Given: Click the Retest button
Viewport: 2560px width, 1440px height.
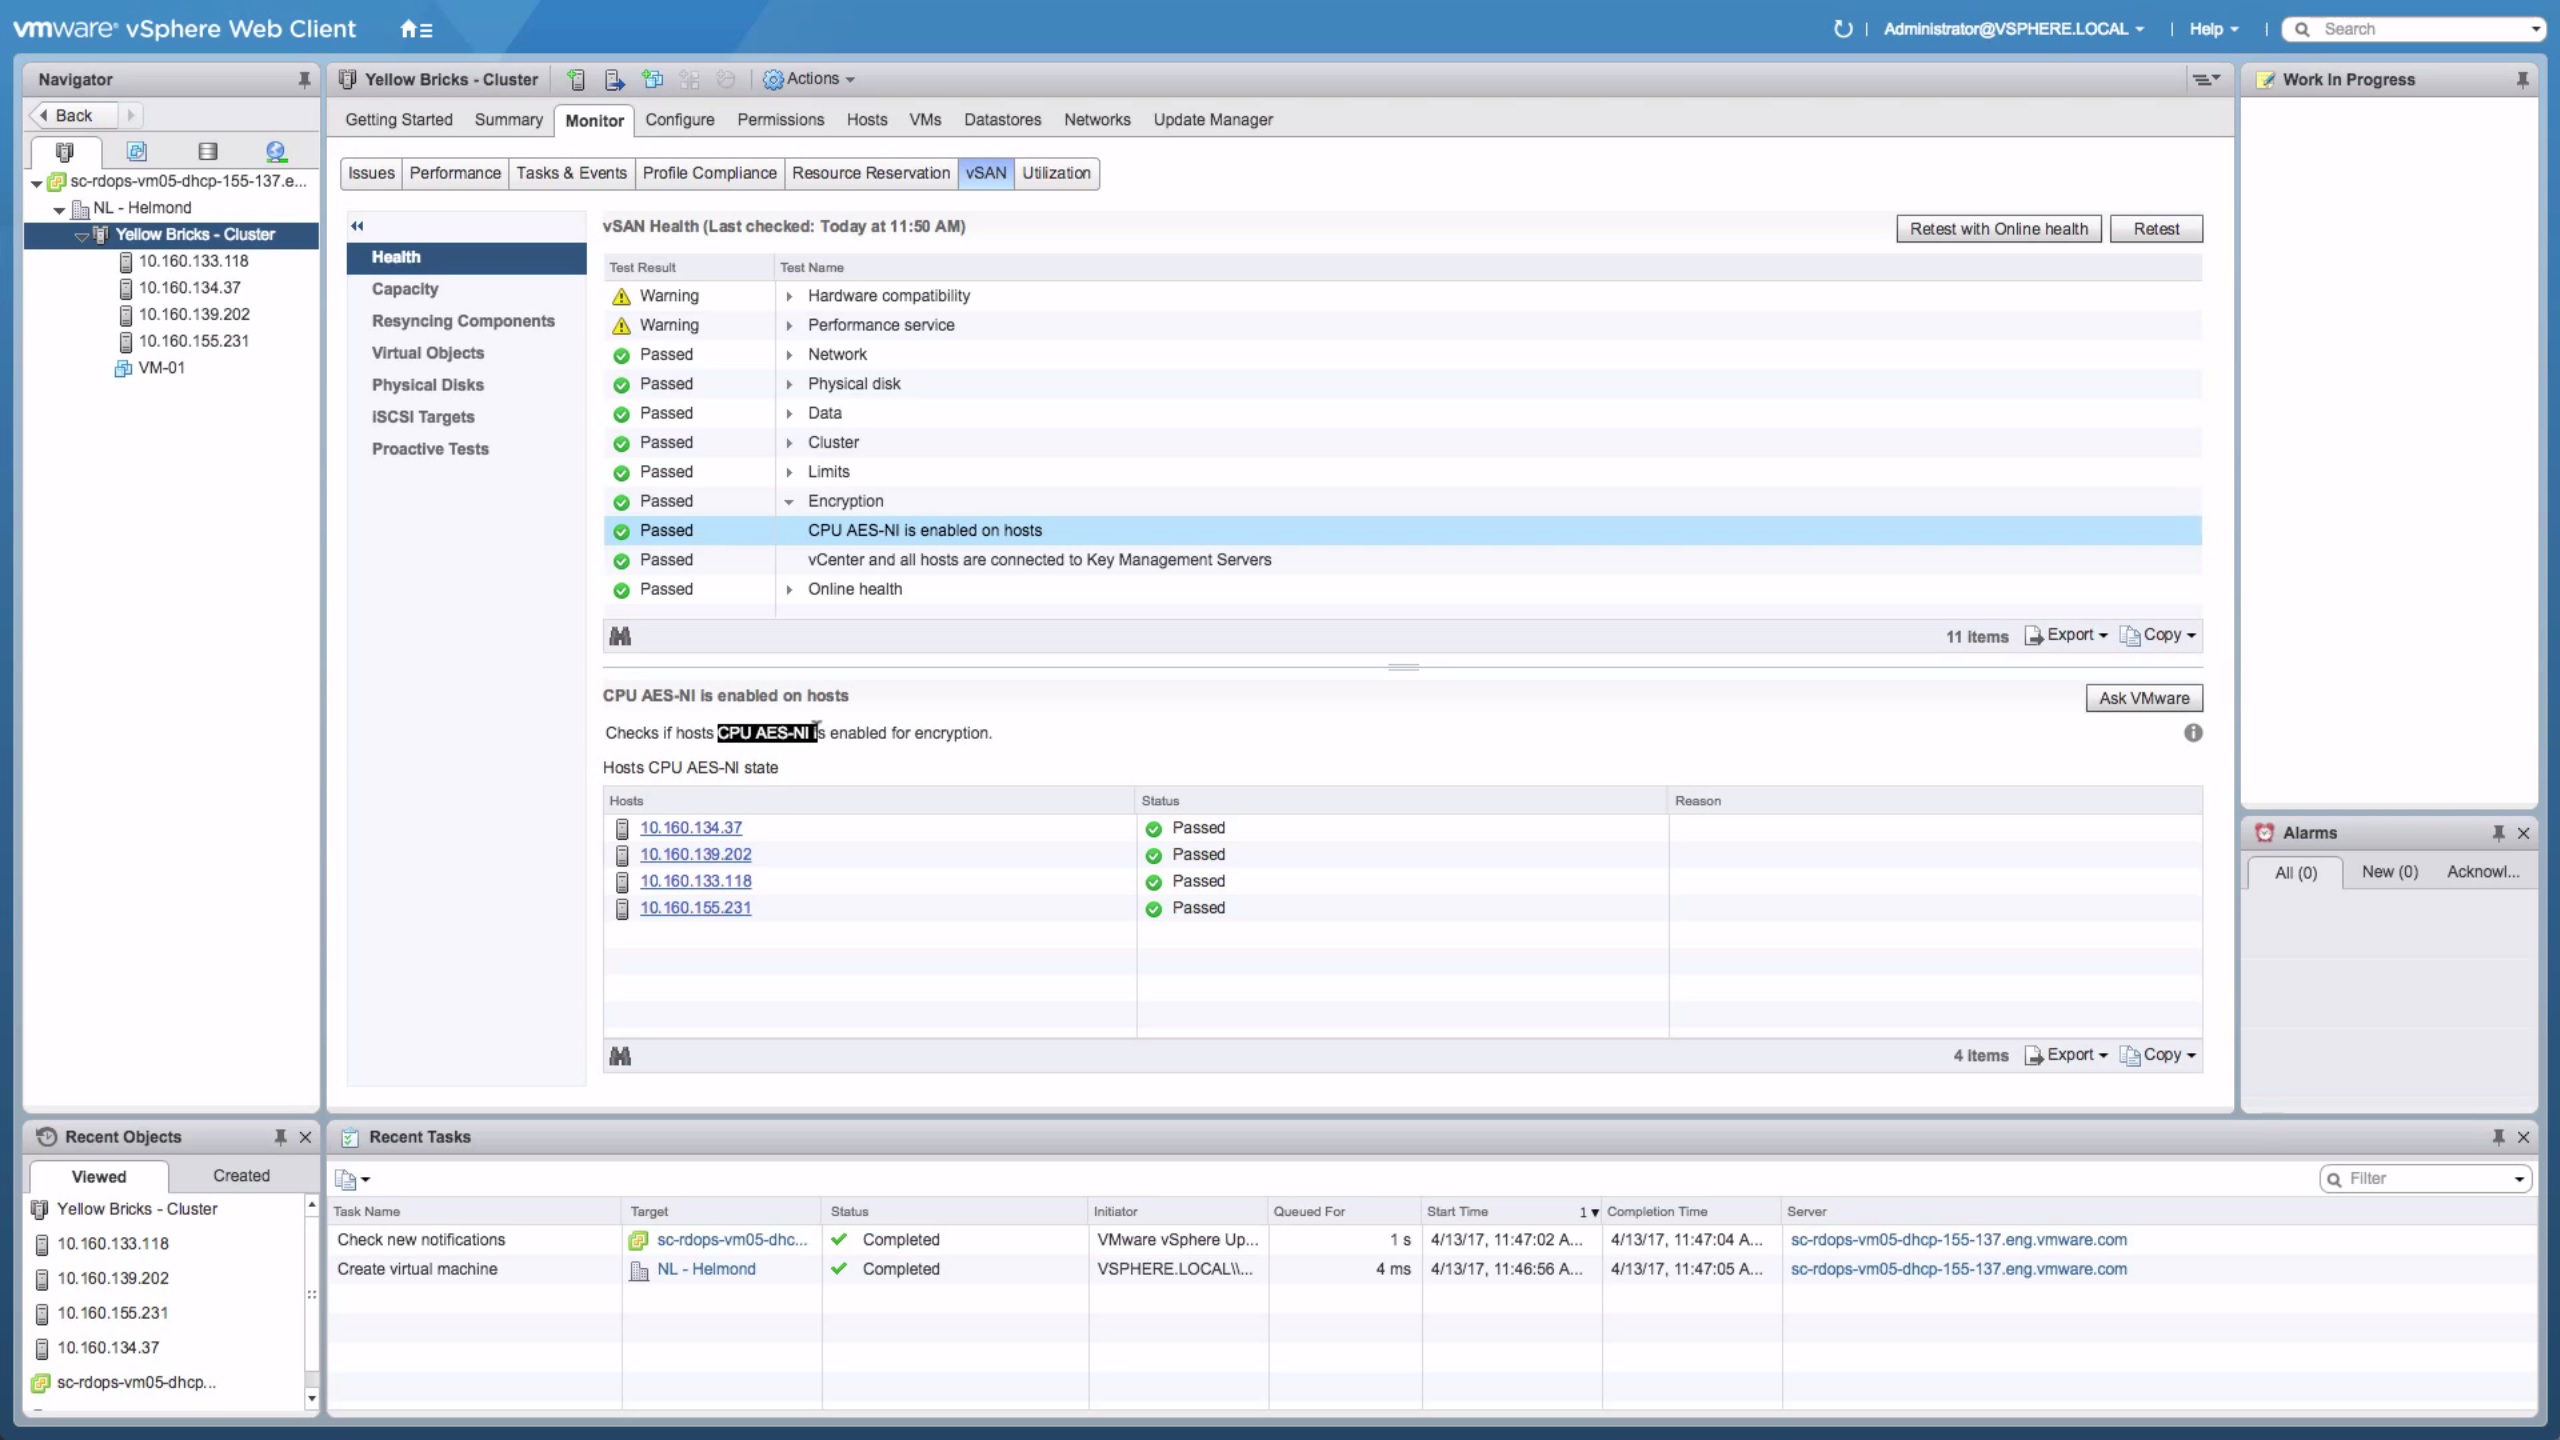Looking at the screenshot, I should (2156, 229).
